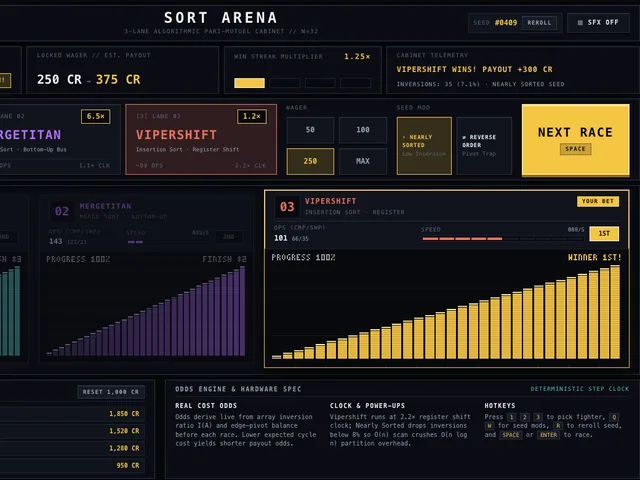Click the HOTKEYS heading
The width and height of the screenshot is (640, 480).
[x=500, y=406]
